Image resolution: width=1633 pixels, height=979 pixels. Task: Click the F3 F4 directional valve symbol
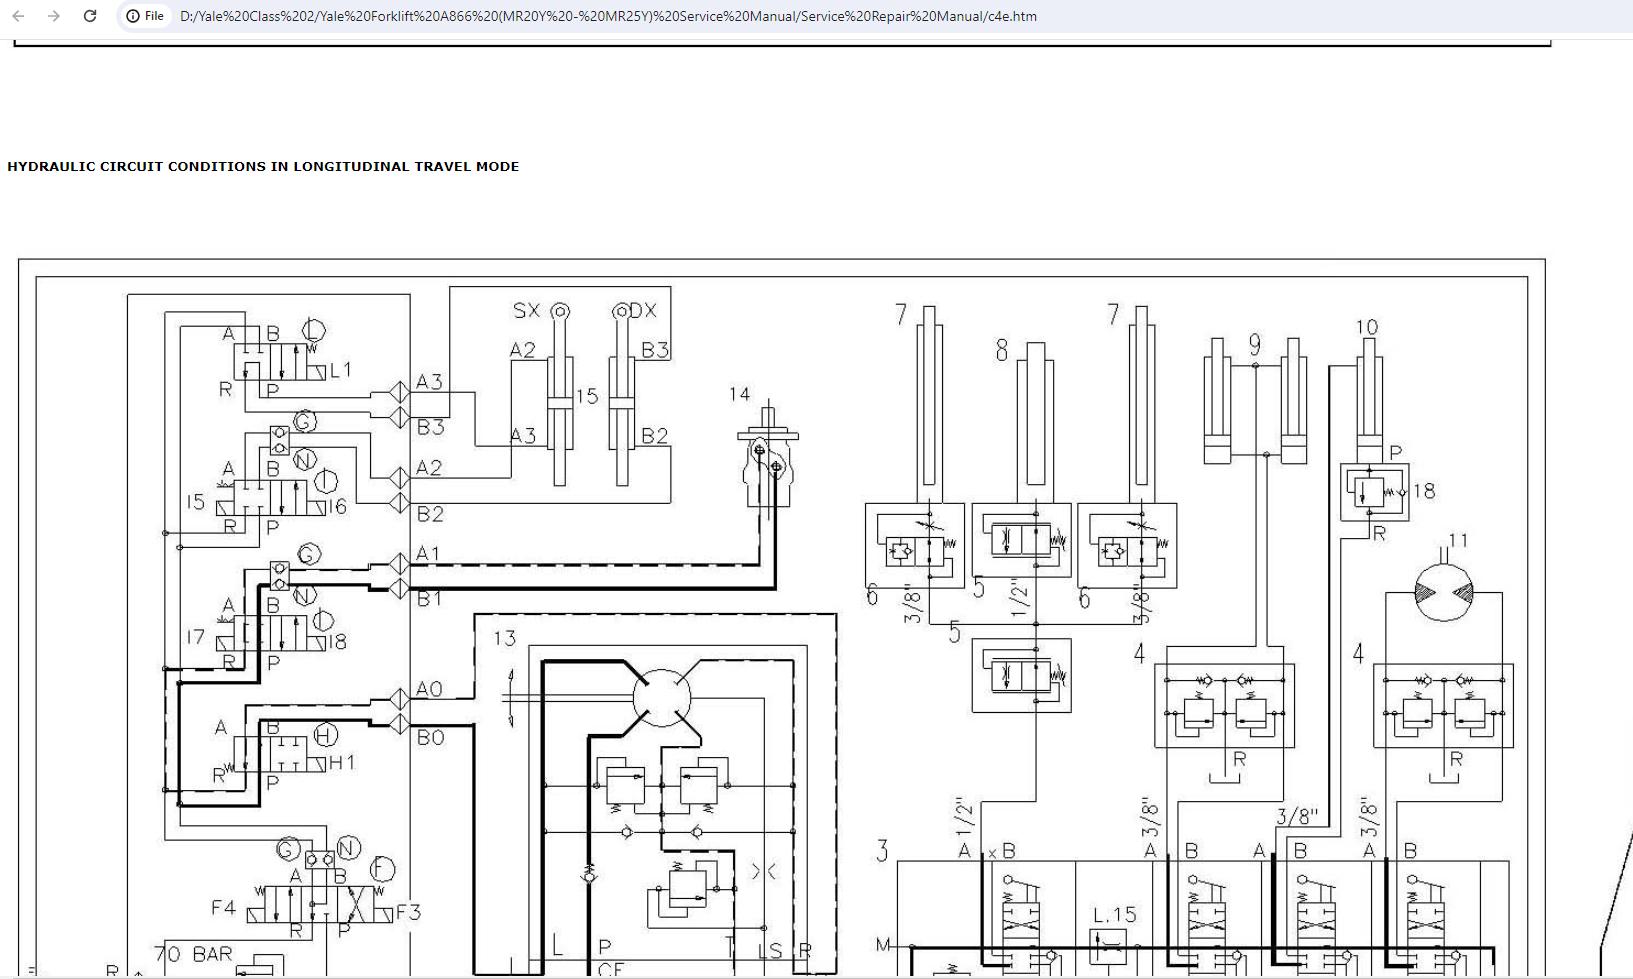(x=320, y=904)
